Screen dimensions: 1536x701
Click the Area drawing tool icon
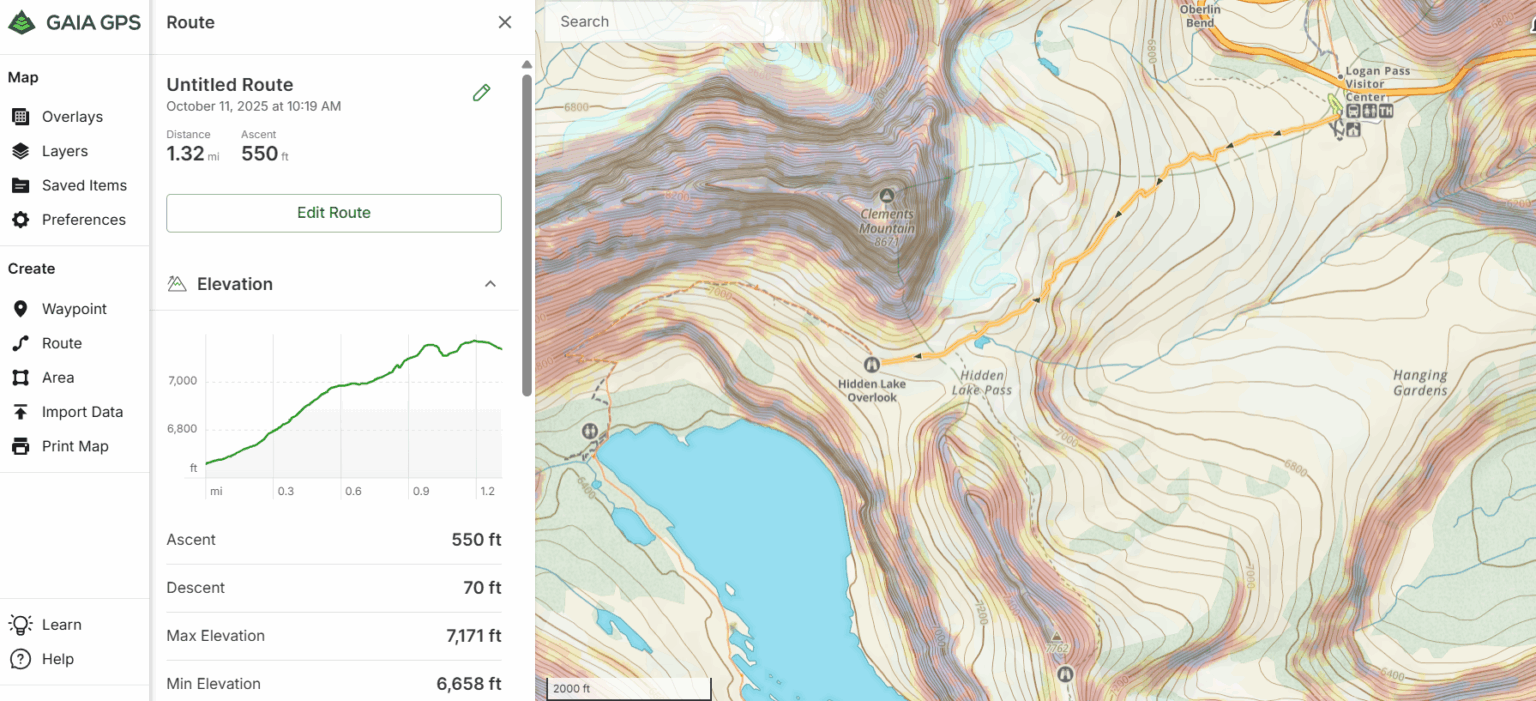pyautogui.click(x=20, y=377)
